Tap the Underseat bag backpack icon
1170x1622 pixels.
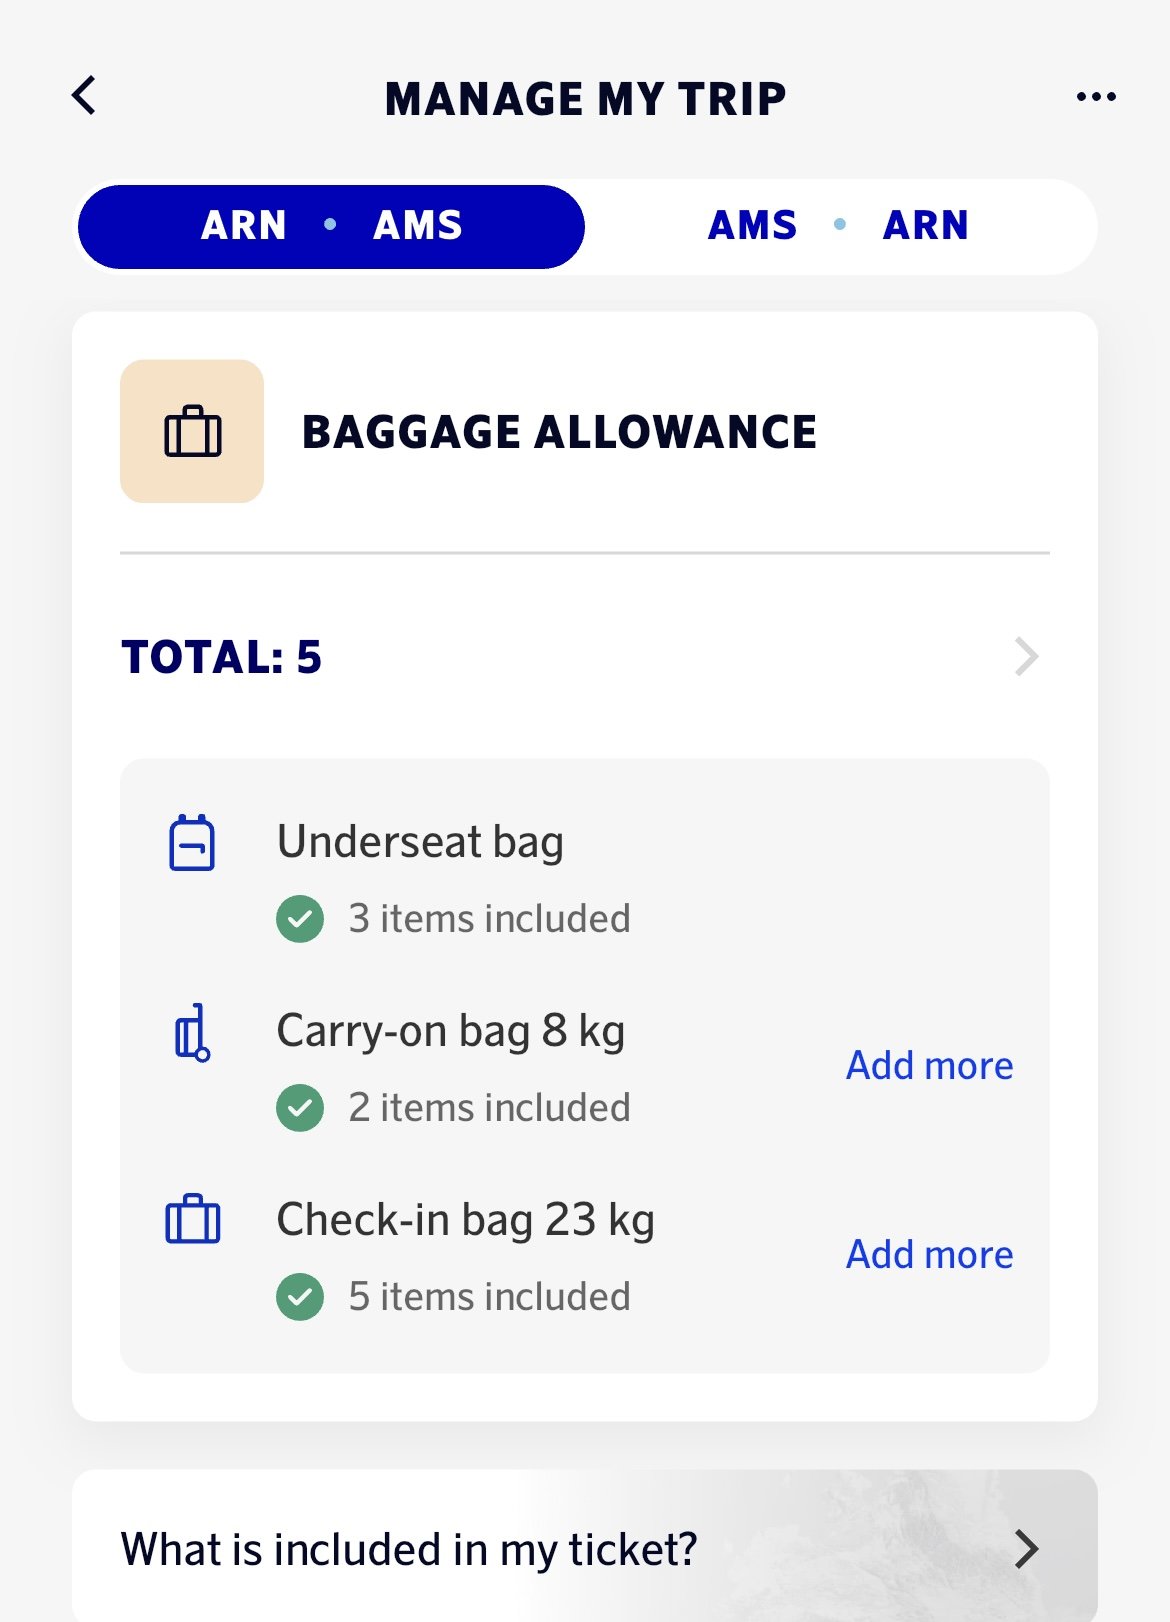[192, 843]
